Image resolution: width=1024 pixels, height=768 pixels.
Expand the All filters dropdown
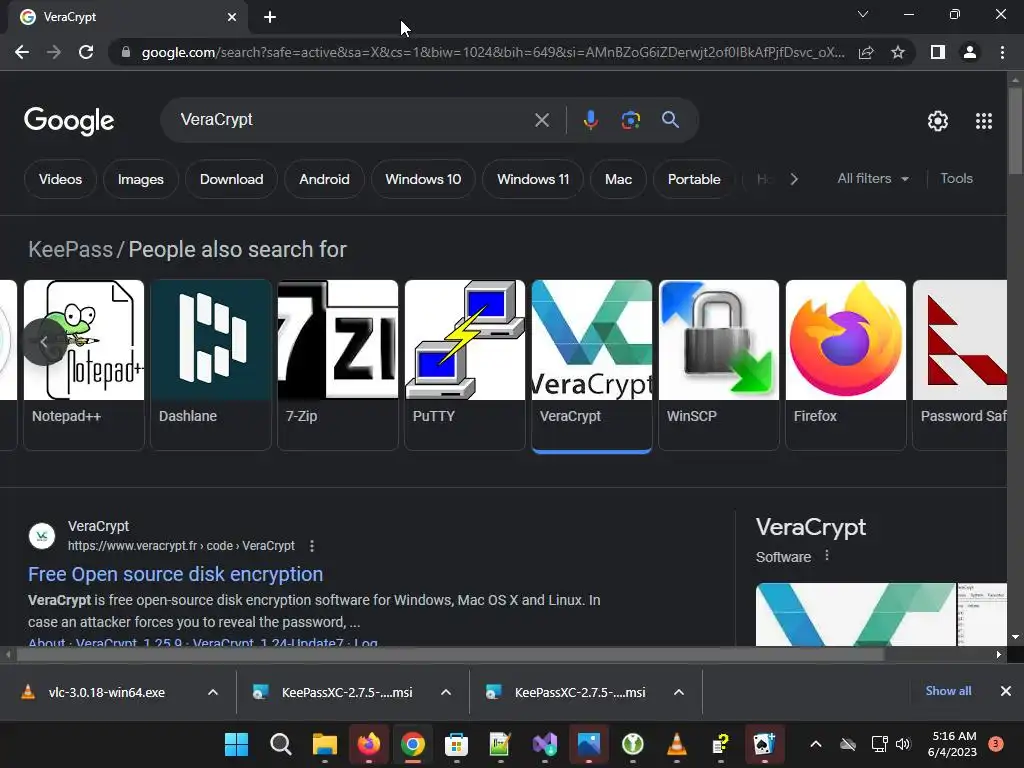point(873,179)
